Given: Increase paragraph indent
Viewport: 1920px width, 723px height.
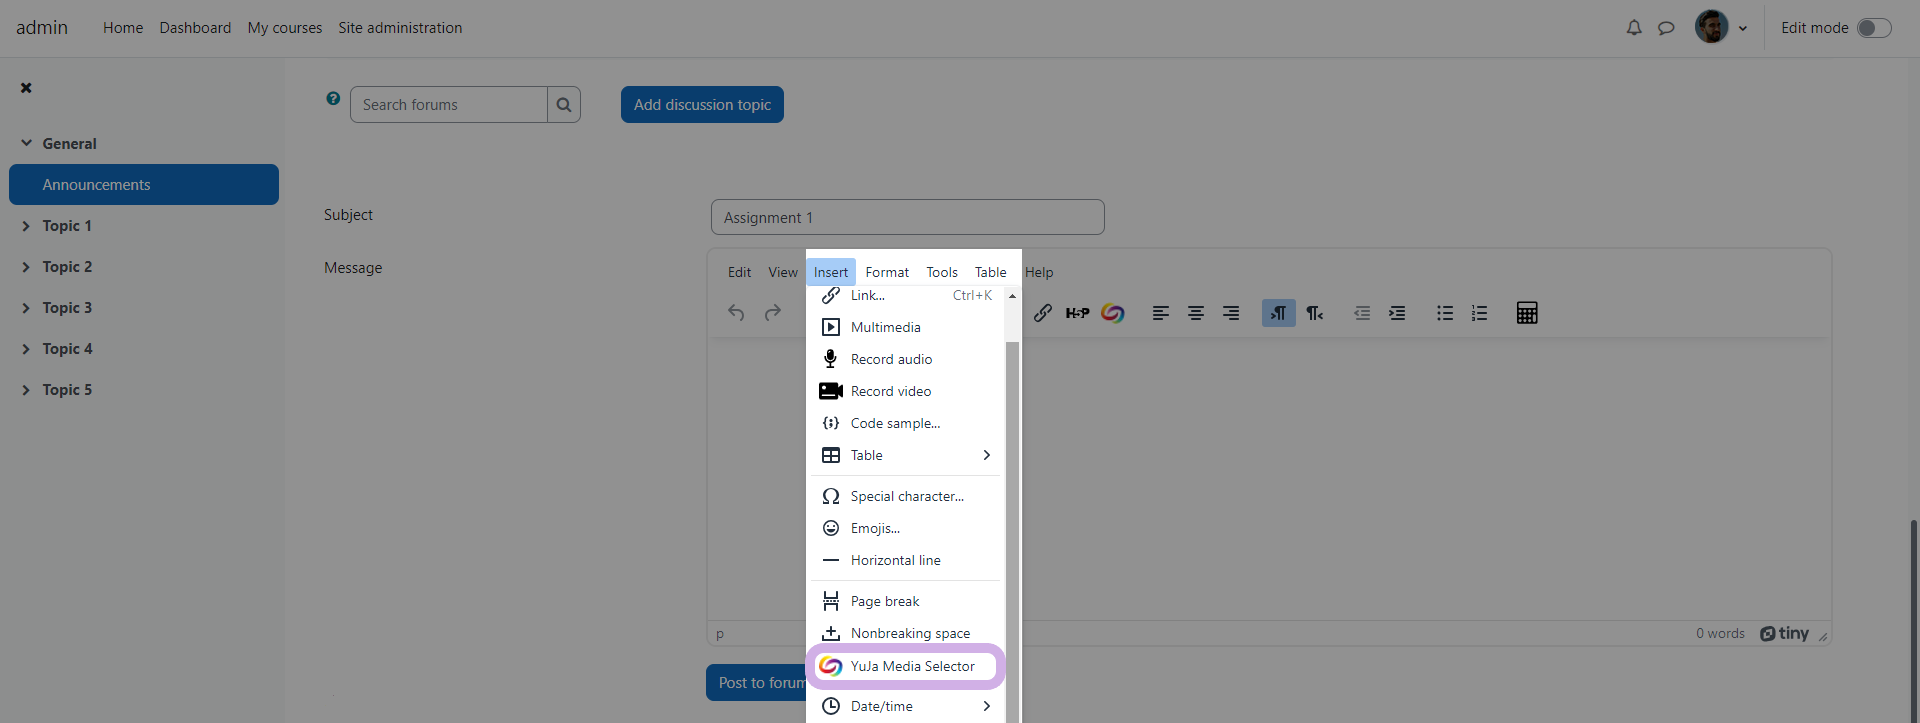Looking at the screenshot, I should point(1397,313).
